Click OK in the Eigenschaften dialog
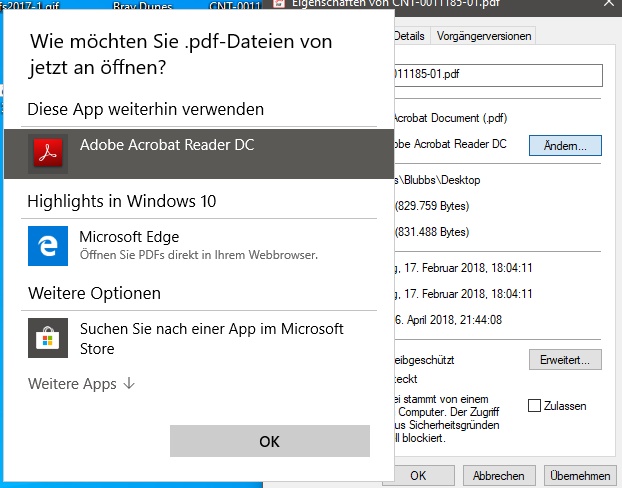The image size is (622, 488). click(x=419, y=475)
